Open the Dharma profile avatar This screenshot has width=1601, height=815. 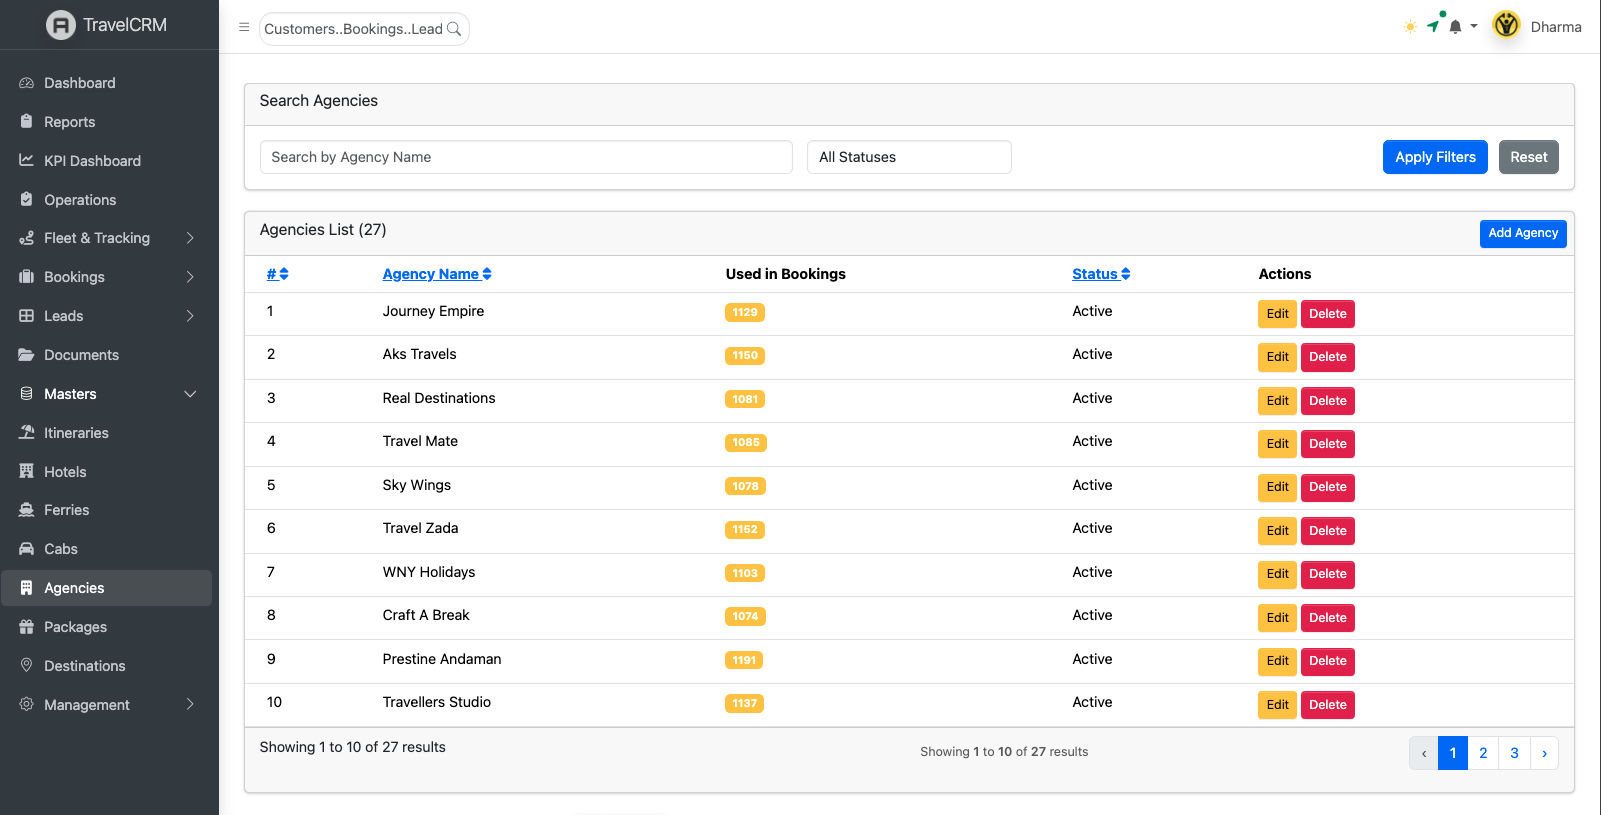(1506, 25)
